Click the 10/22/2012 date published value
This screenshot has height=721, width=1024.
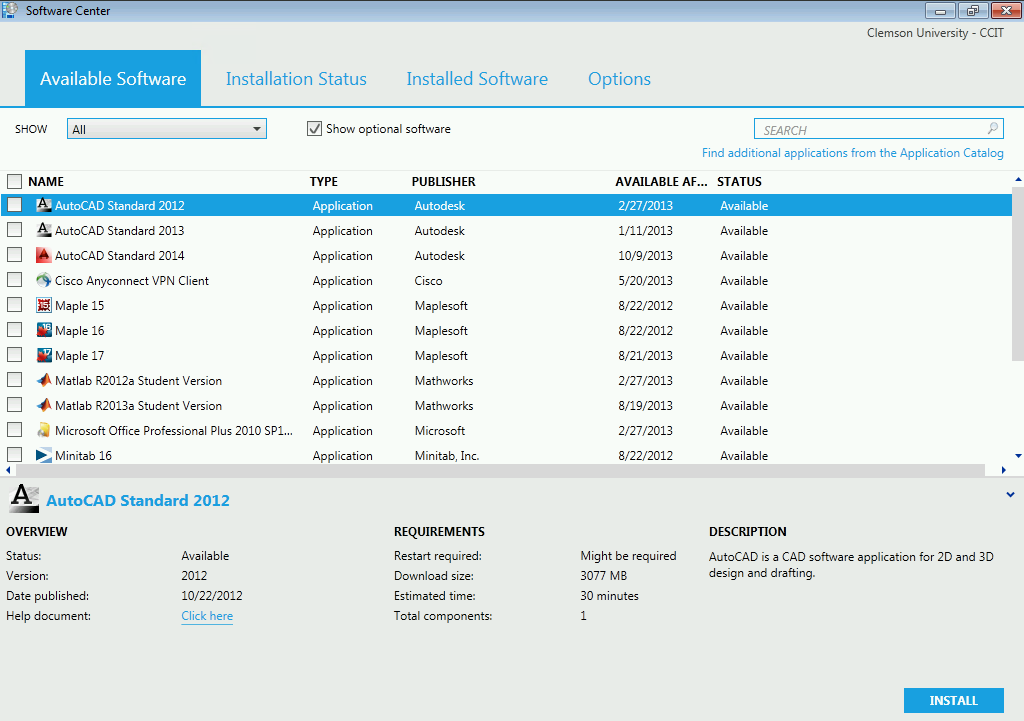[x=212, y=596]
